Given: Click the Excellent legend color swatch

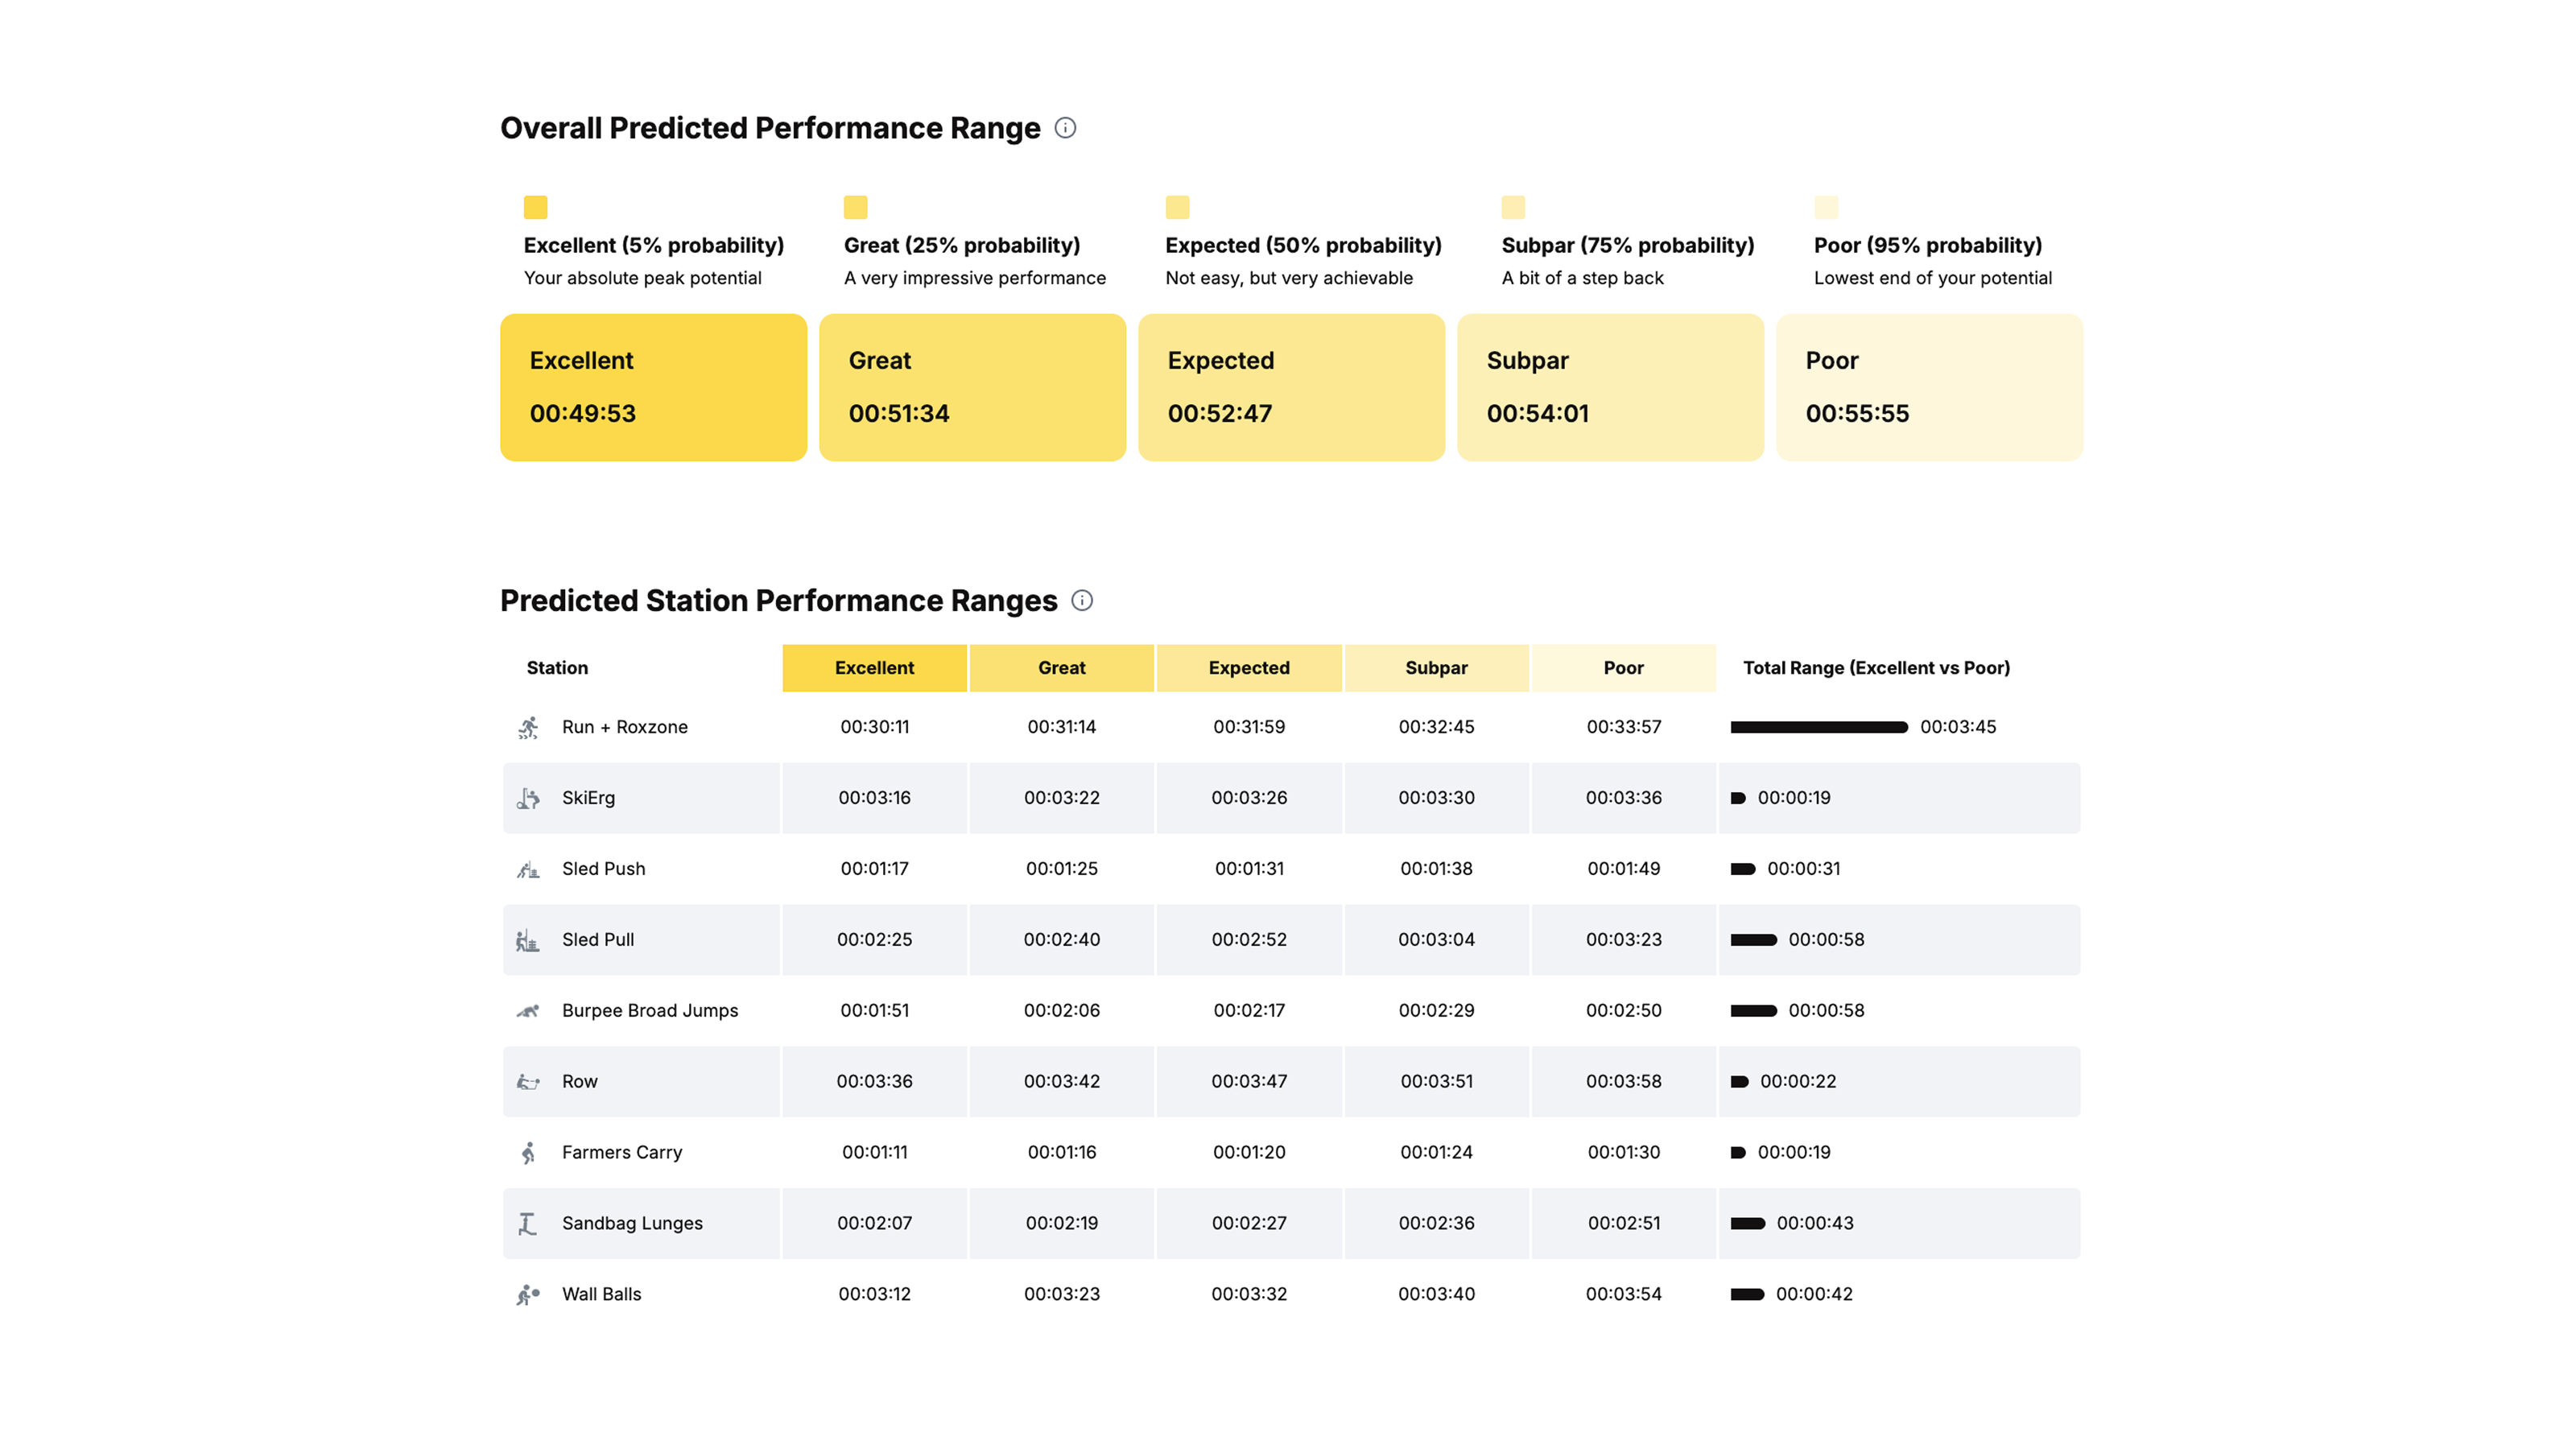Looking at the screenshot, I should tap(535, 207).
